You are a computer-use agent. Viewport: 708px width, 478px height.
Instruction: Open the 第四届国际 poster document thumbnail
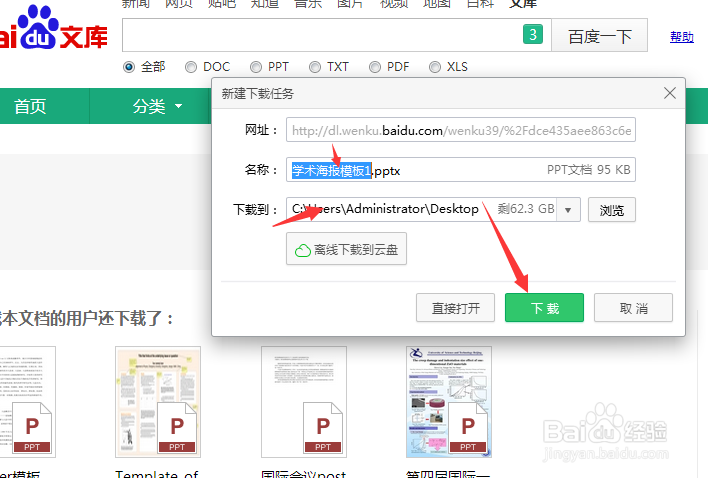click(x=449, y=402)
